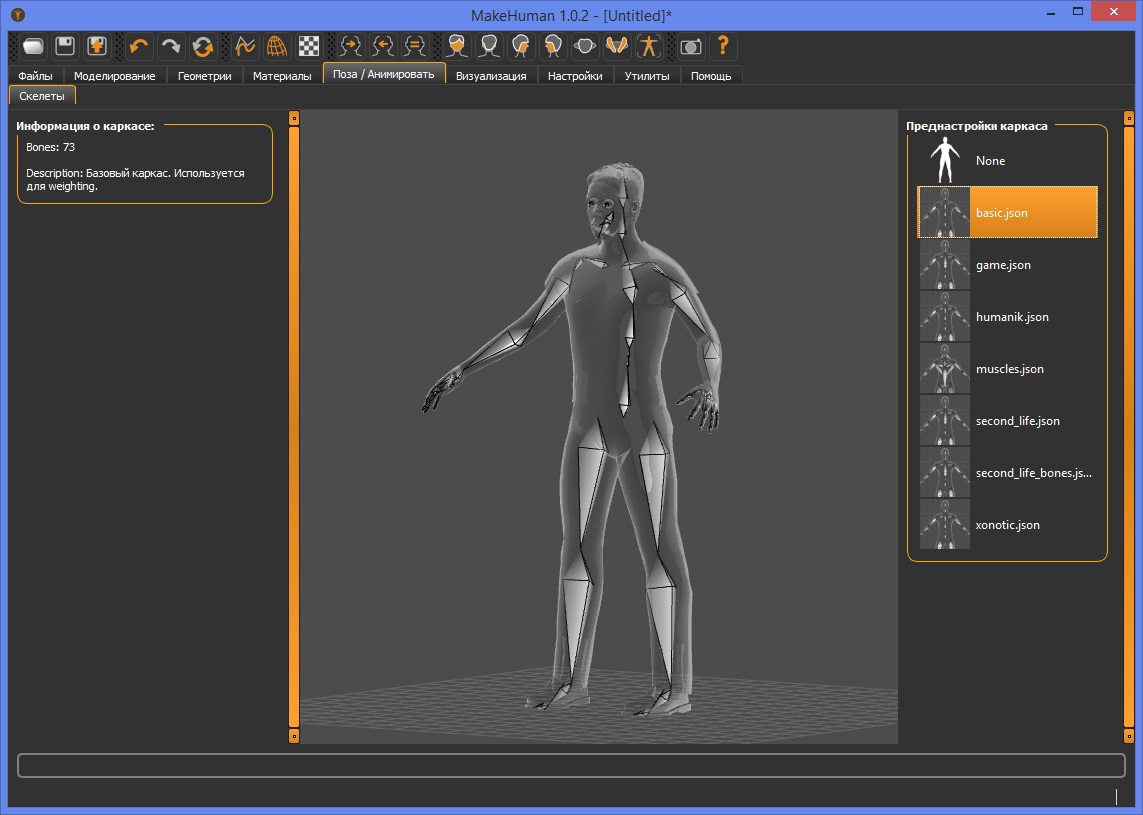Screen dimensions: 1143x815
Task: Toggle the wireframe mesh icon
Action: pos(277,47)
